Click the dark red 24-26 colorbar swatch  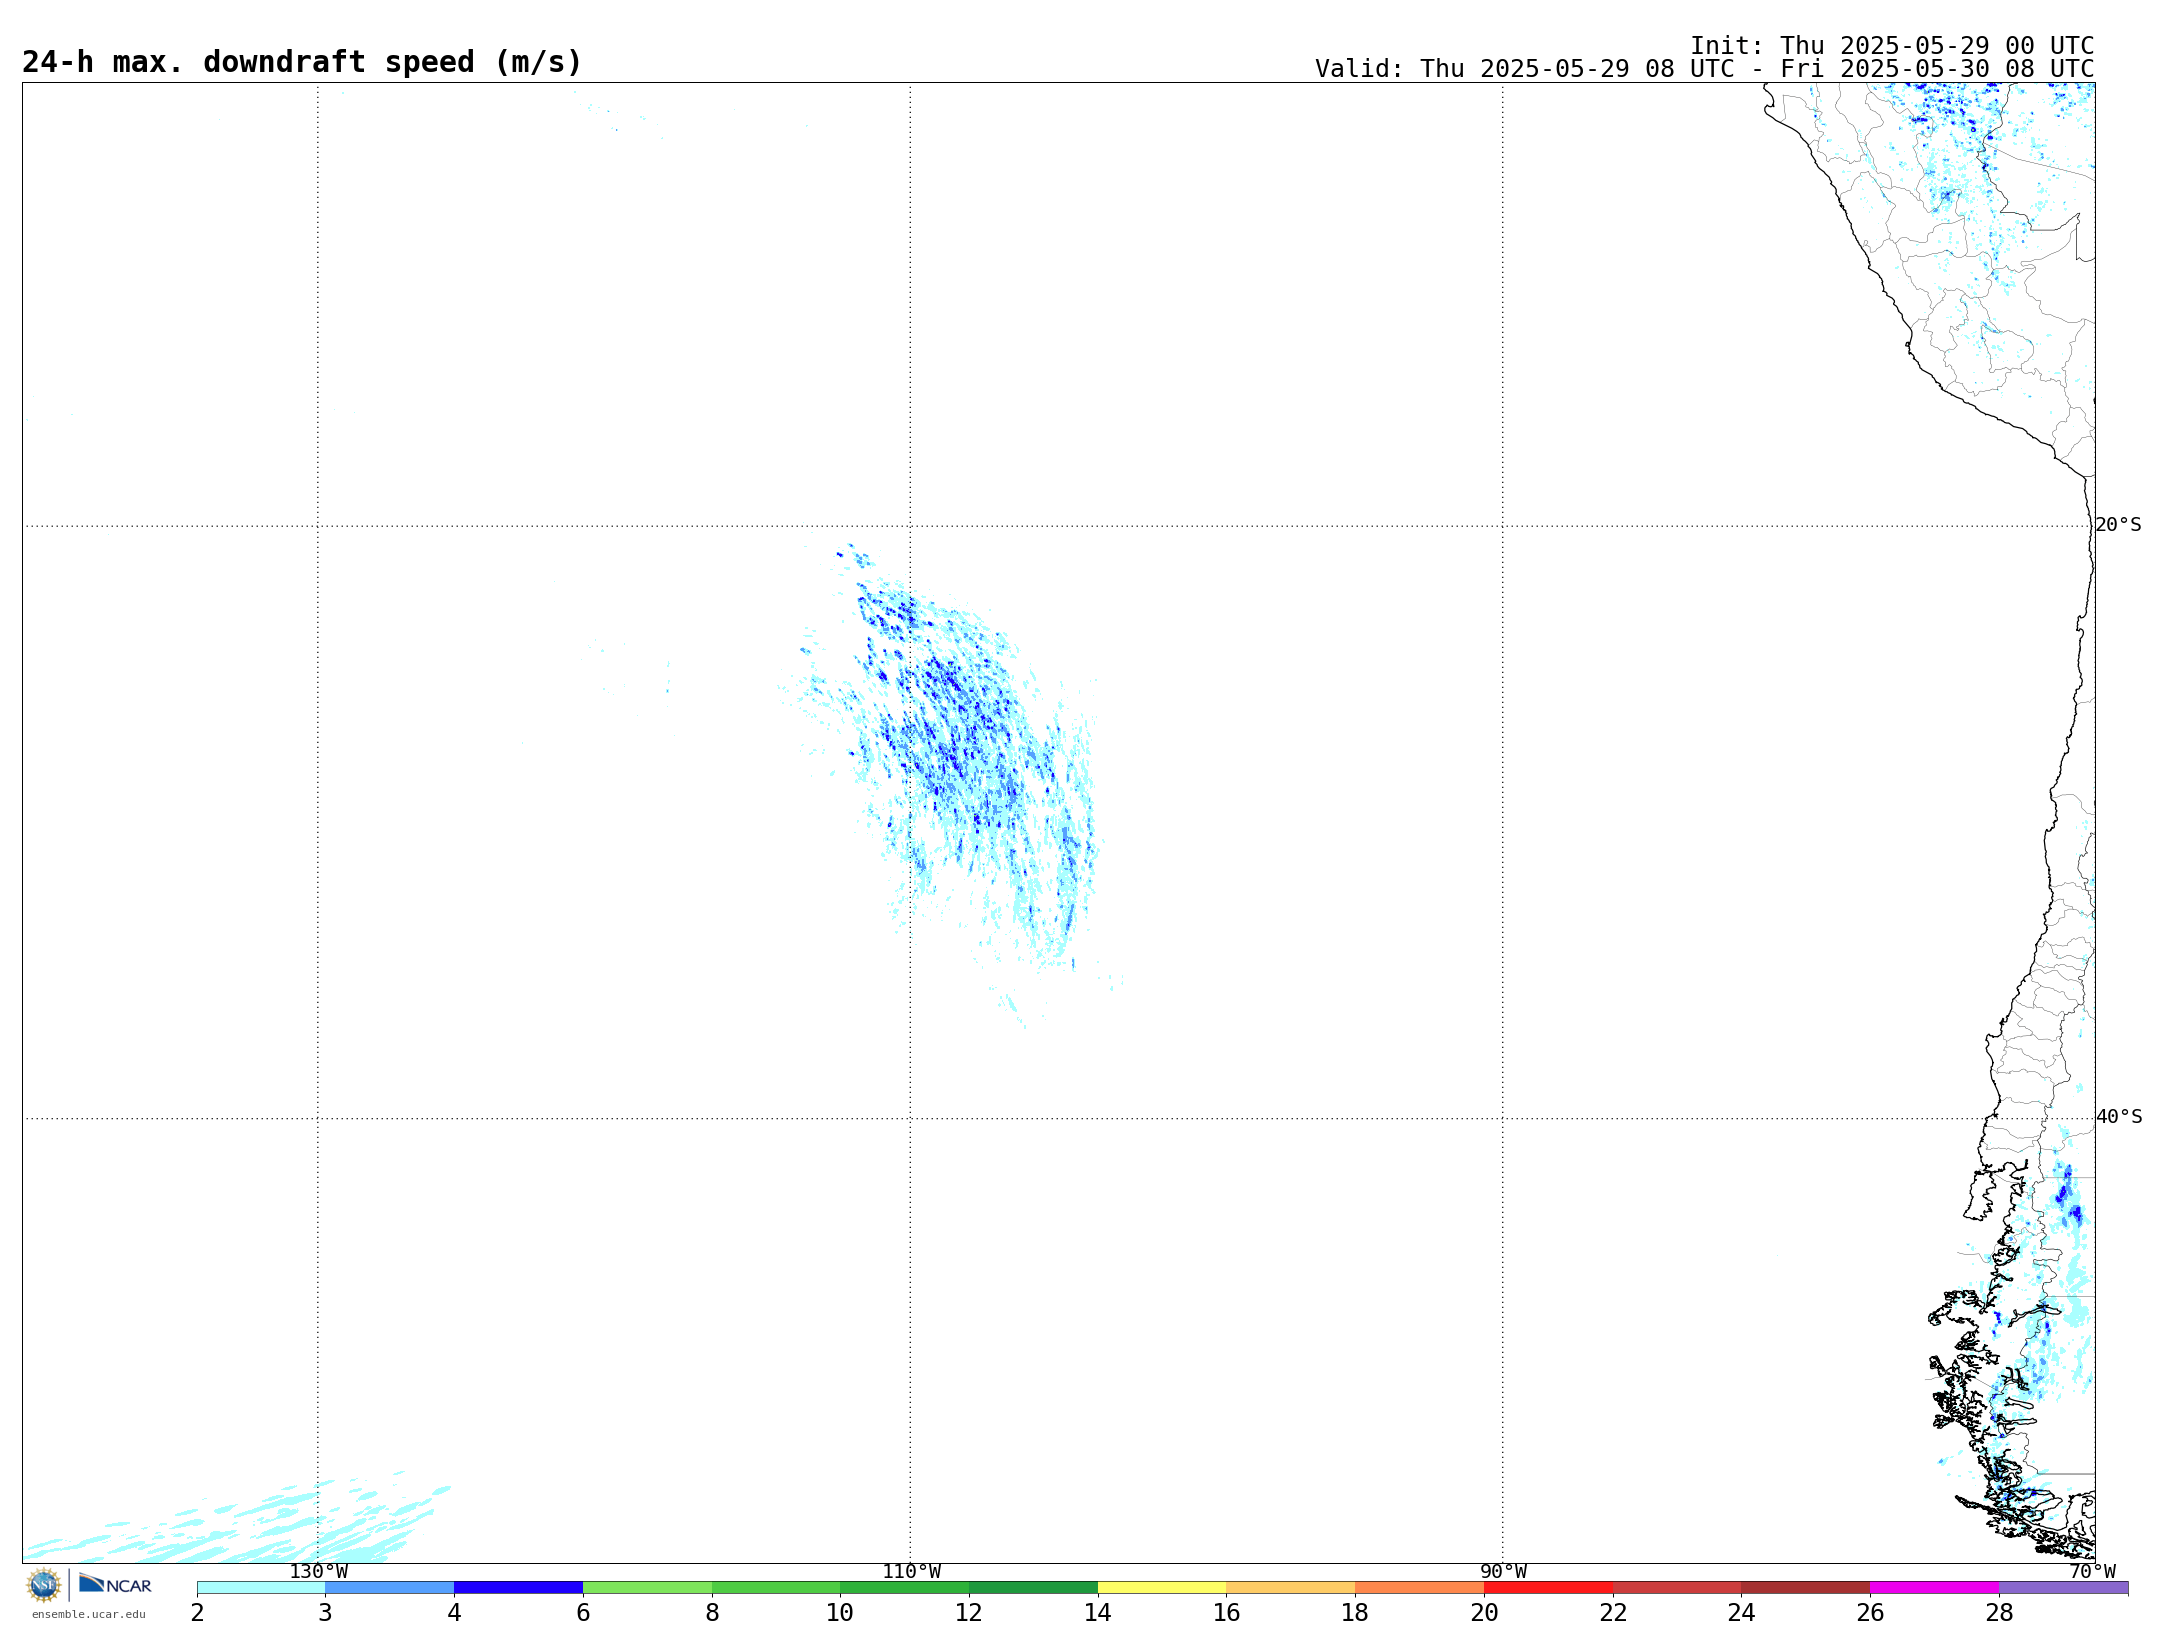[x=1806, y=1588]
